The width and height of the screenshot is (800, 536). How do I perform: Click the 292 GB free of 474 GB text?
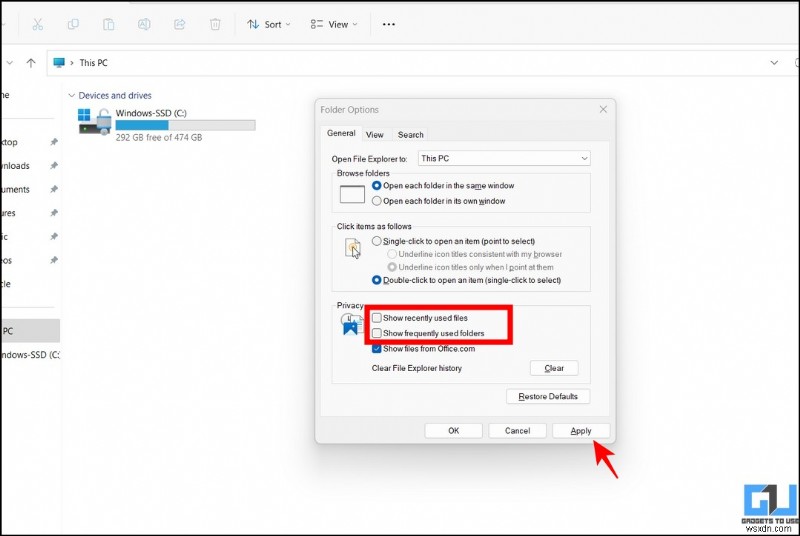[x=159, y=137]
